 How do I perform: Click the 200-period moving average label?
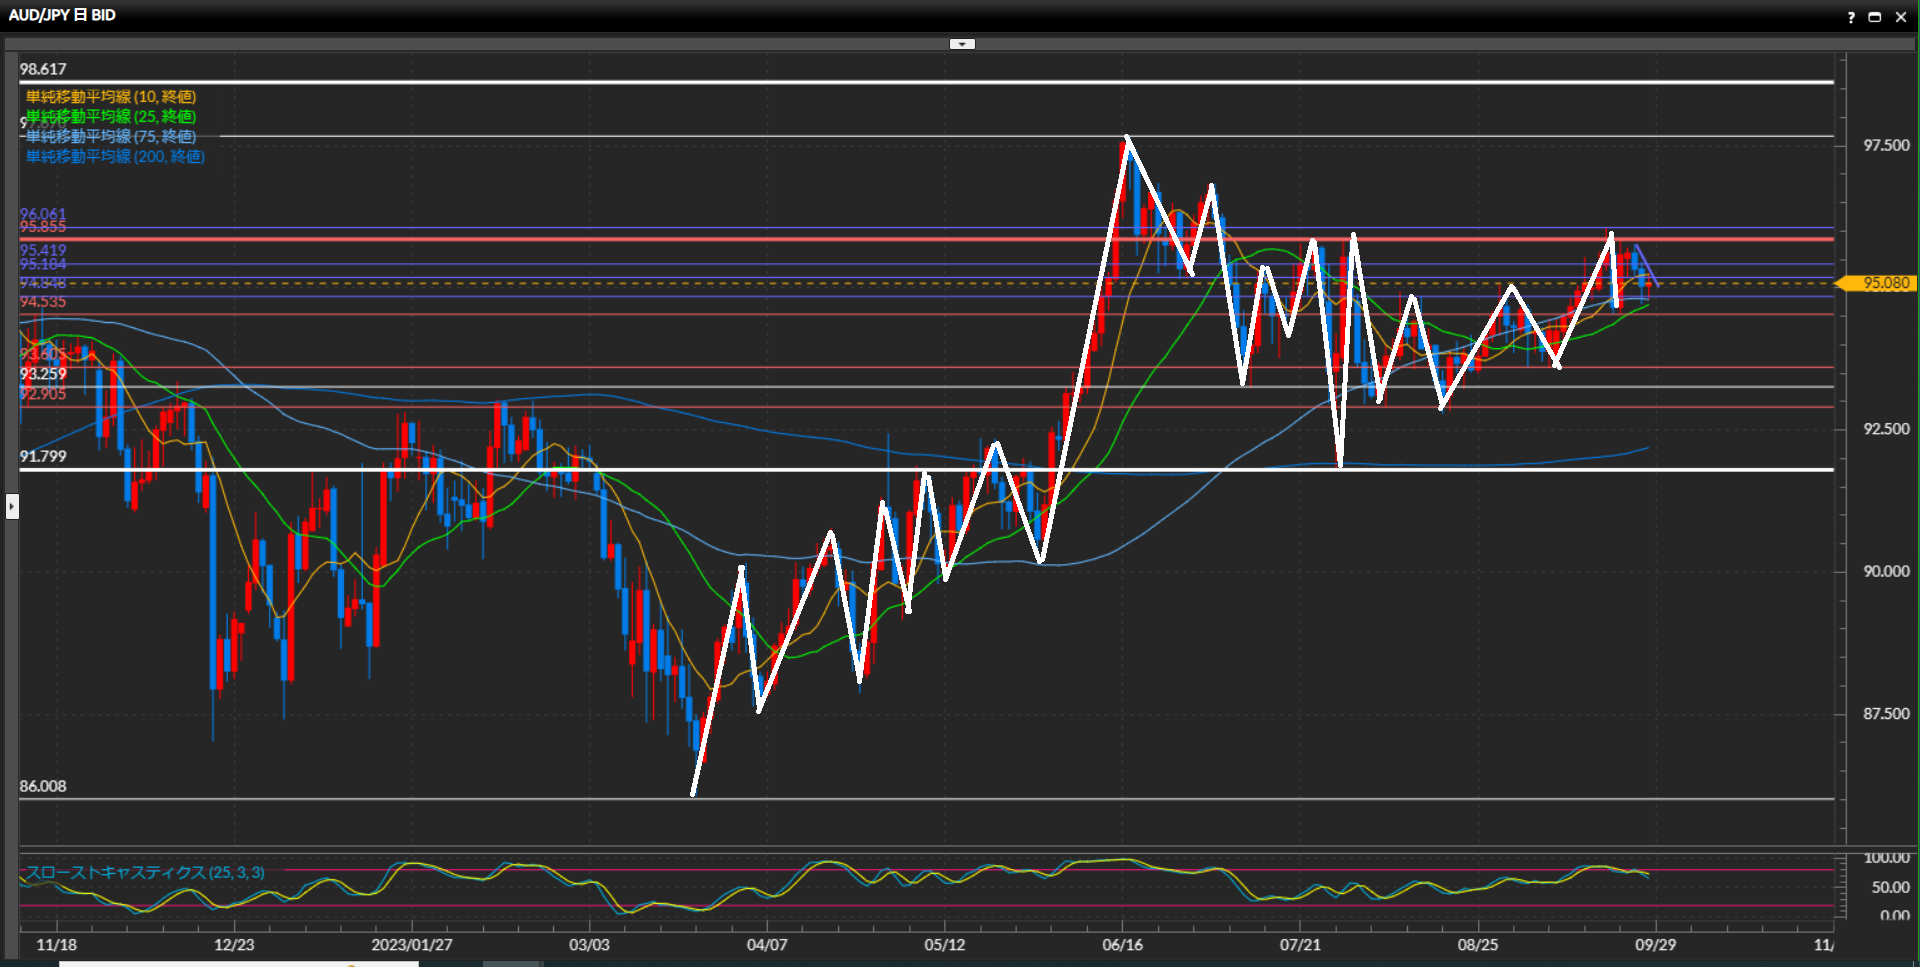pyautogui.click(x=115, y=157)
